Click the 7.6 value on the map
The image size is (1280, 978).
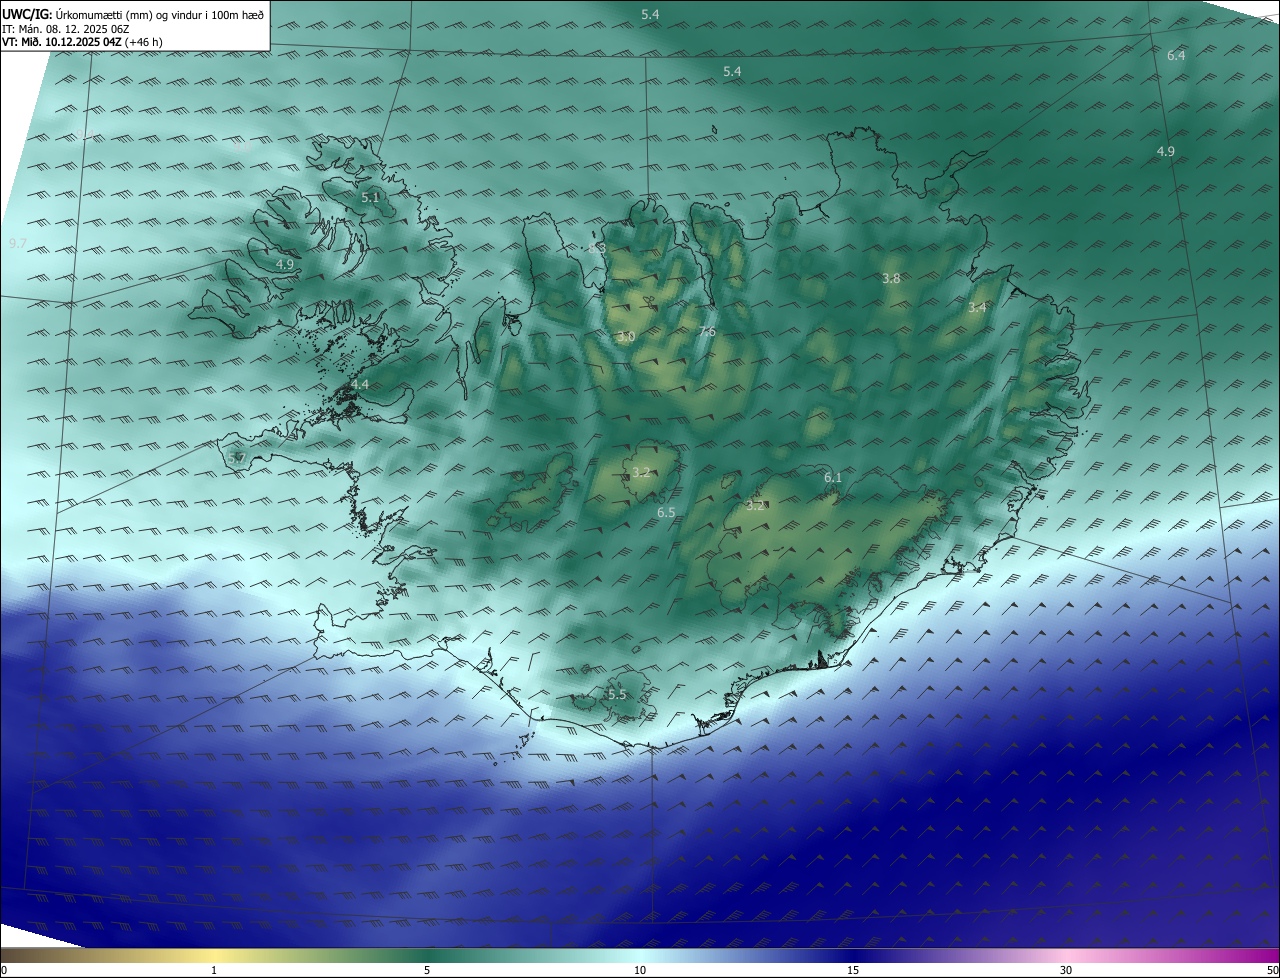coord(706,332)
